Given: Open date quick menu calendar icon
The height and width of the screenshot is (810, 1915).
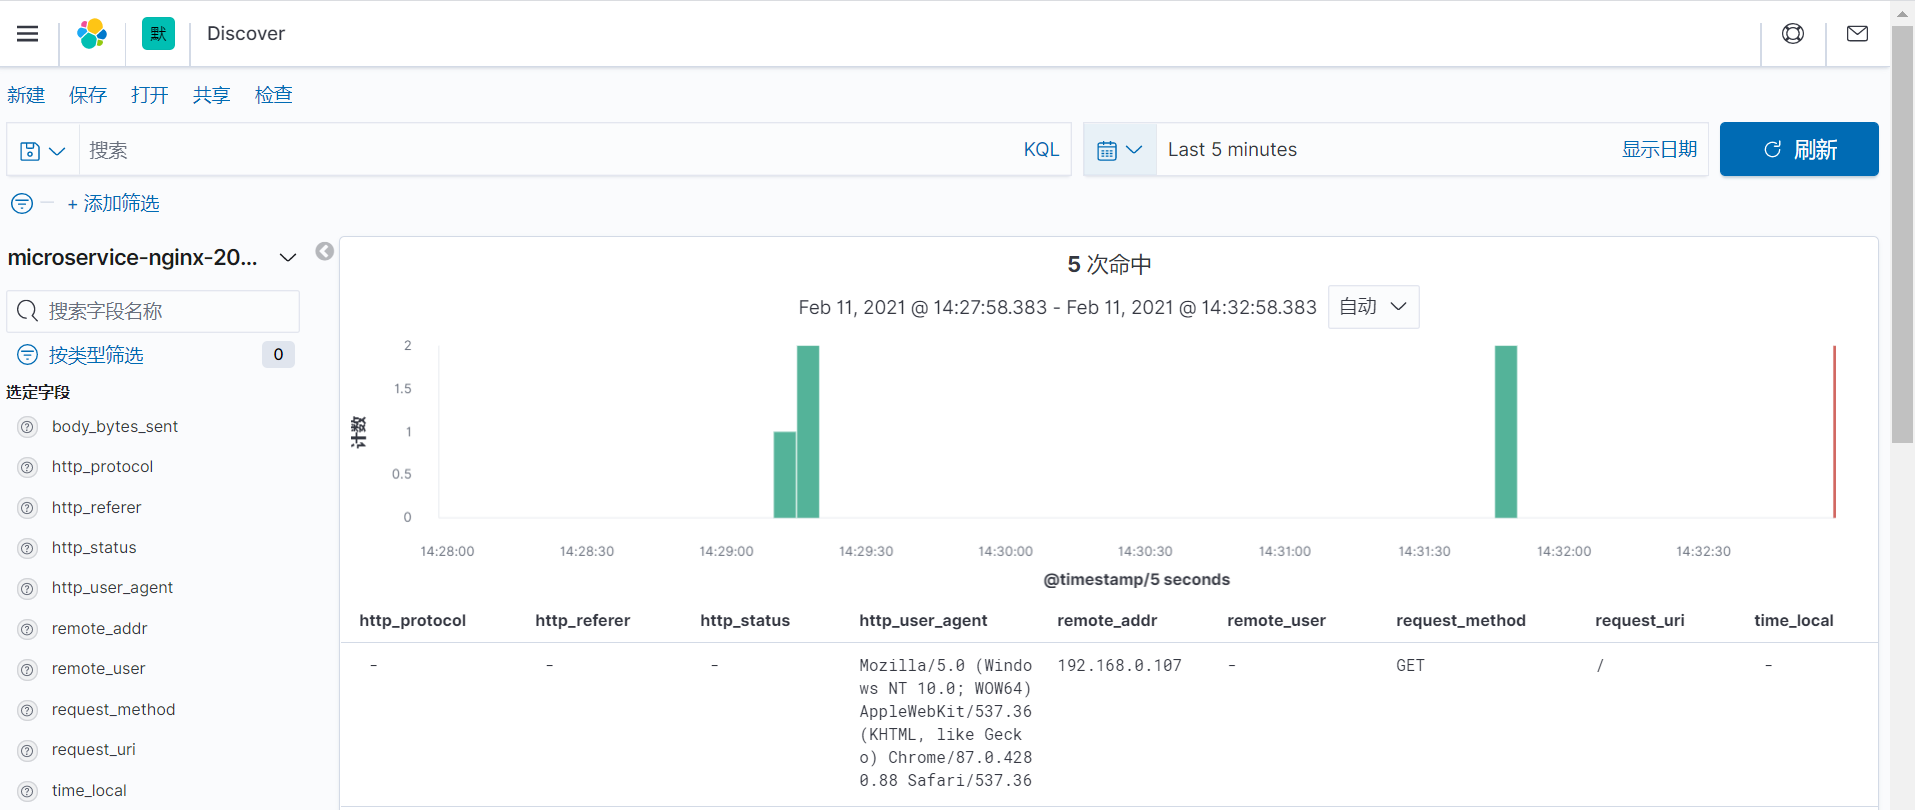Looking at the screenshot, I should coord(1120,150).
